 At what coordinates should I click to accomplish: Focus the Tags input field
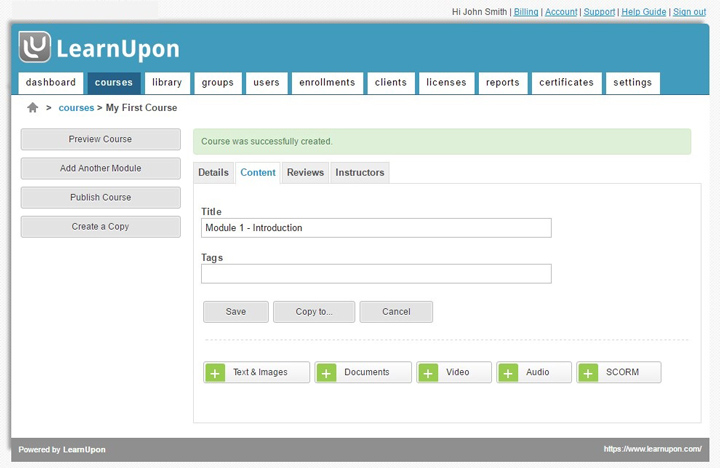[376, 274]
